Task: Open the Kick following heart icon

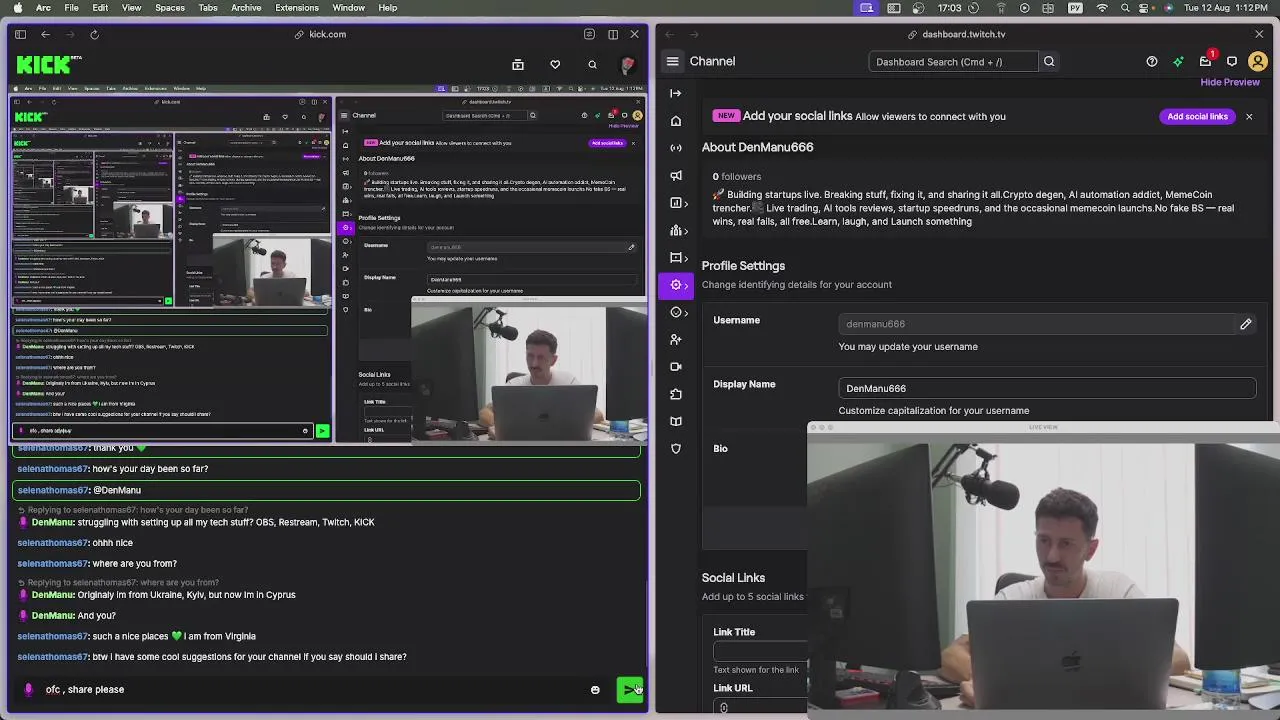Action: click(555, 65)
